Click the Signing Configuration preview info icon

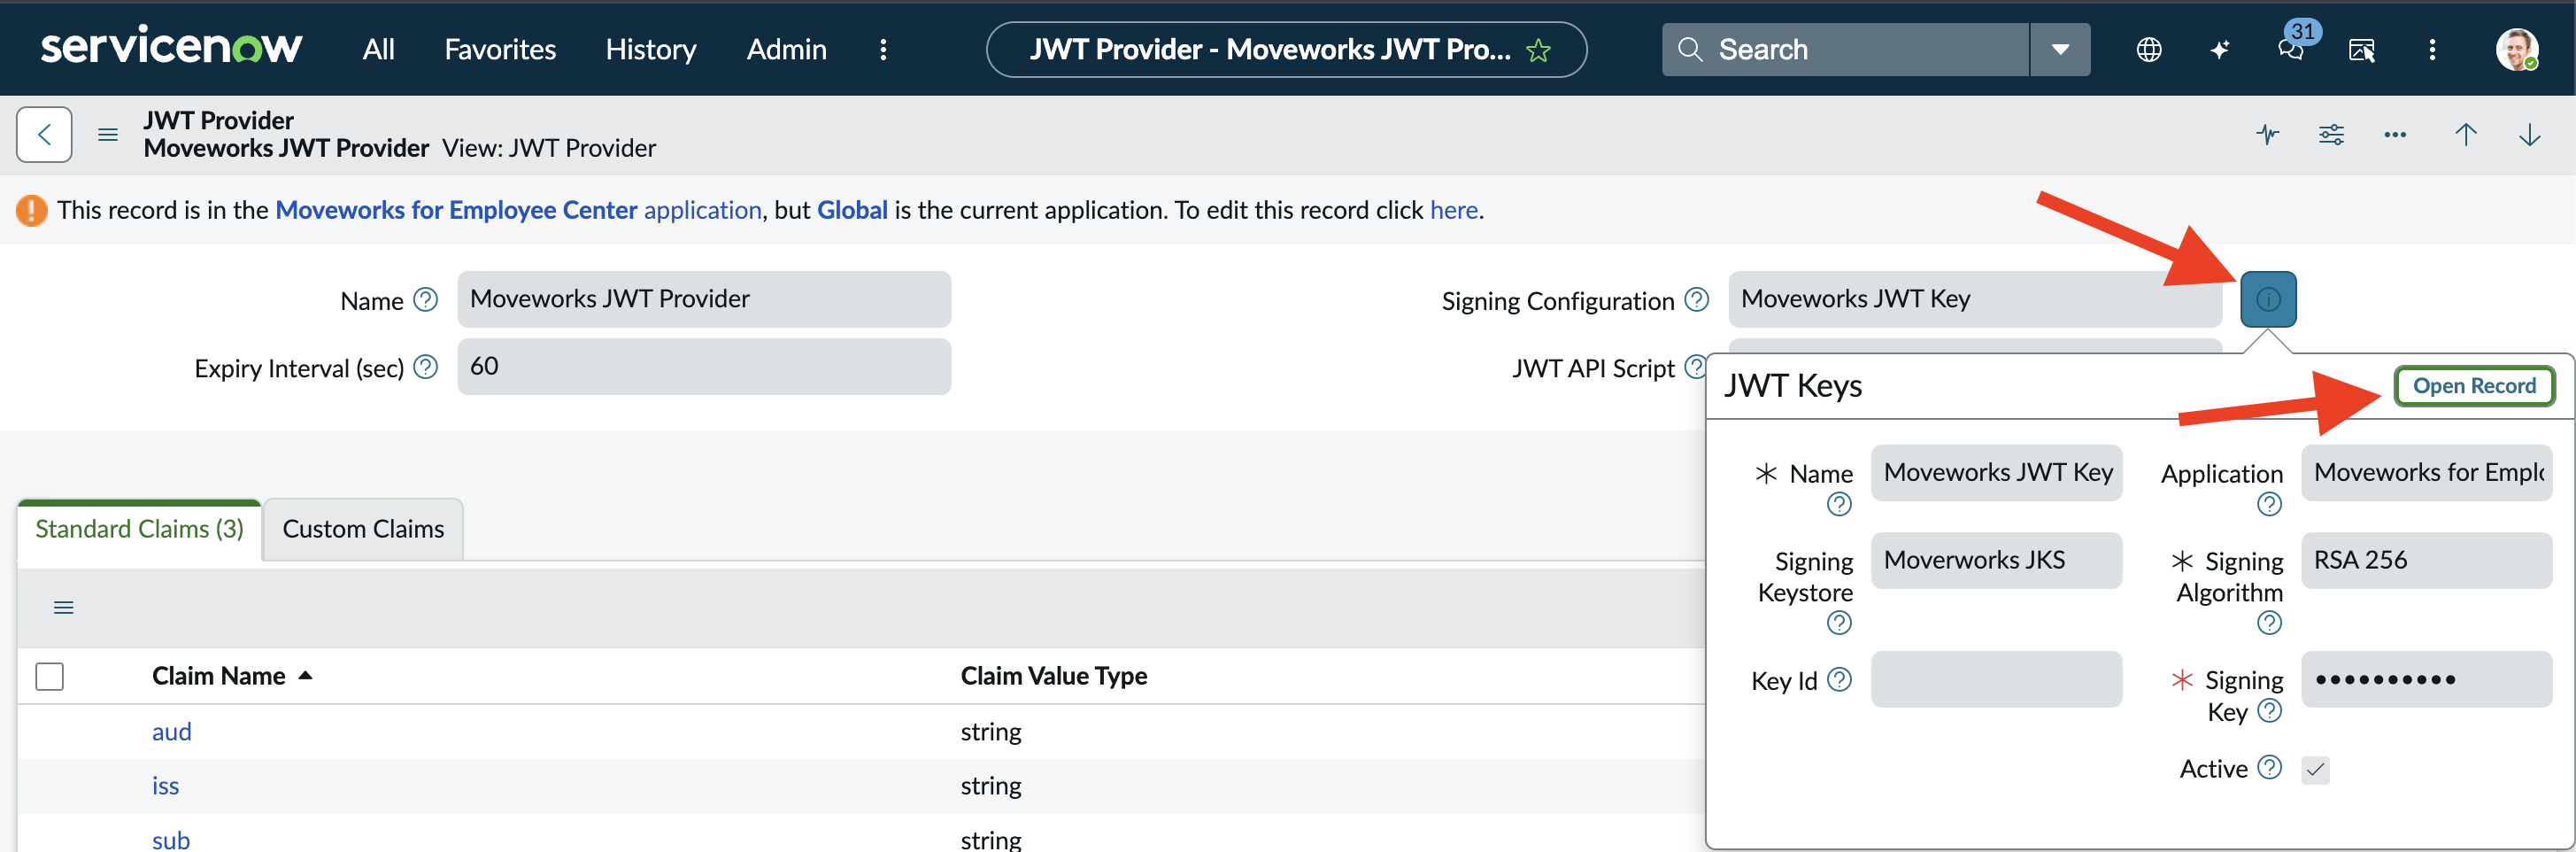coord(2268,299)
